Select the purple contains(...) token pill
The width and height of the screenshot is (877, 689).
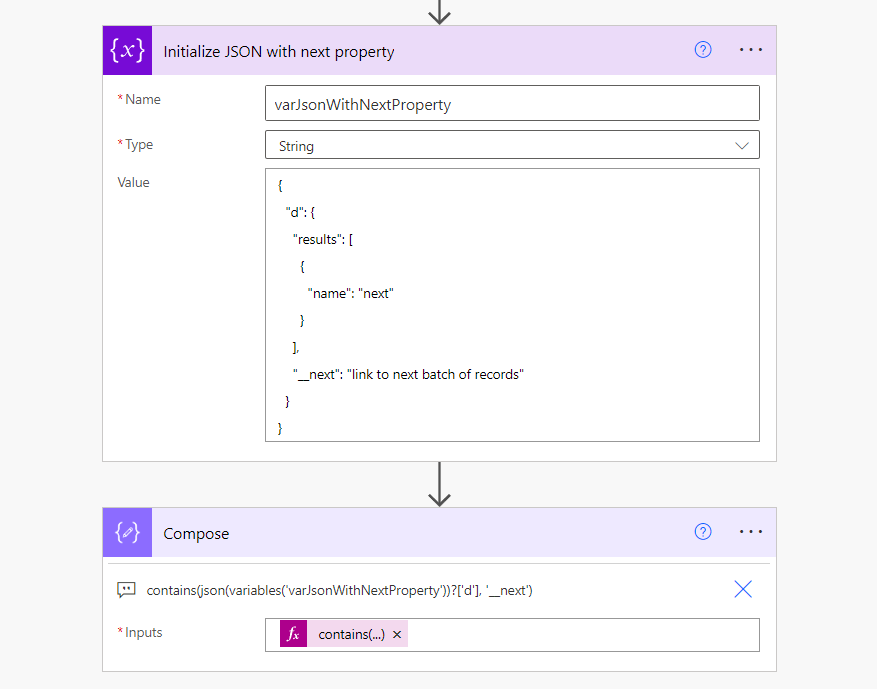tap(340, 634)
